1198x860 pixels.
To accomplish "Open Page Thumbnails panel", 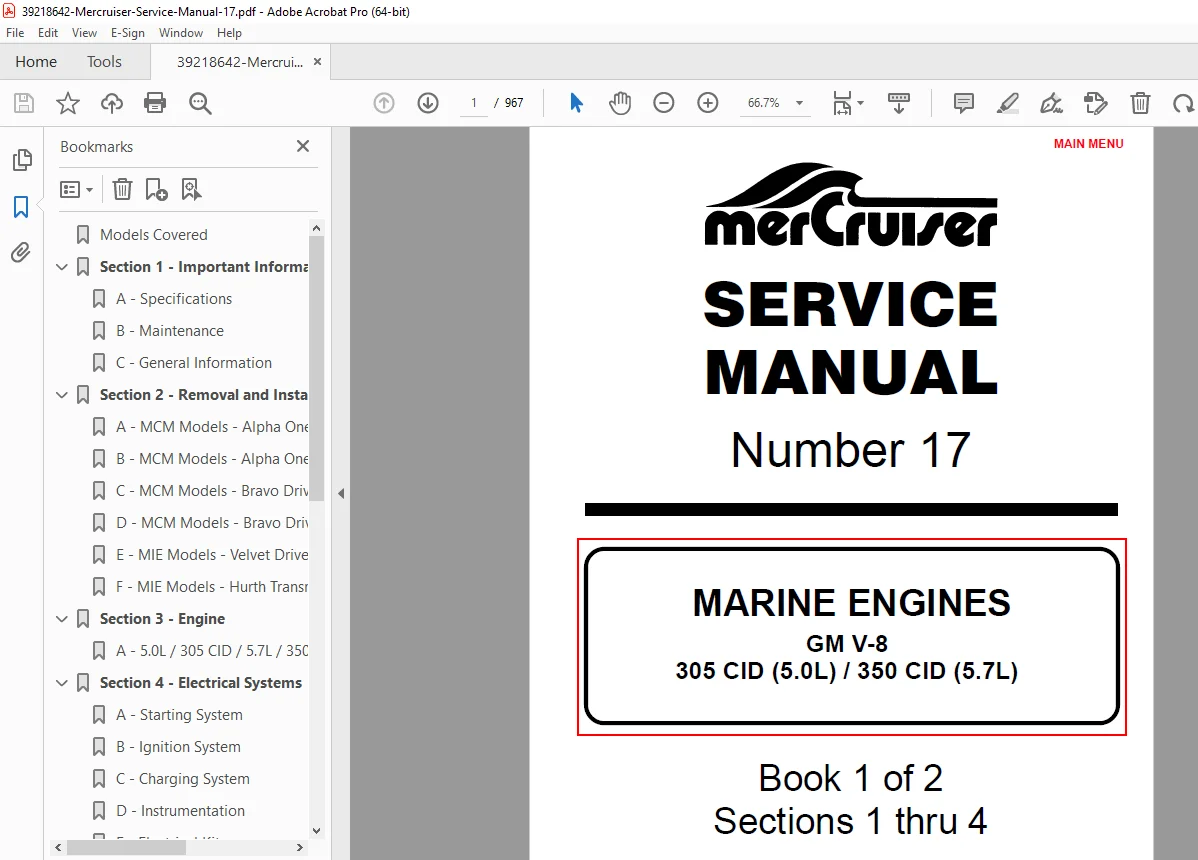I will (22, 160).
